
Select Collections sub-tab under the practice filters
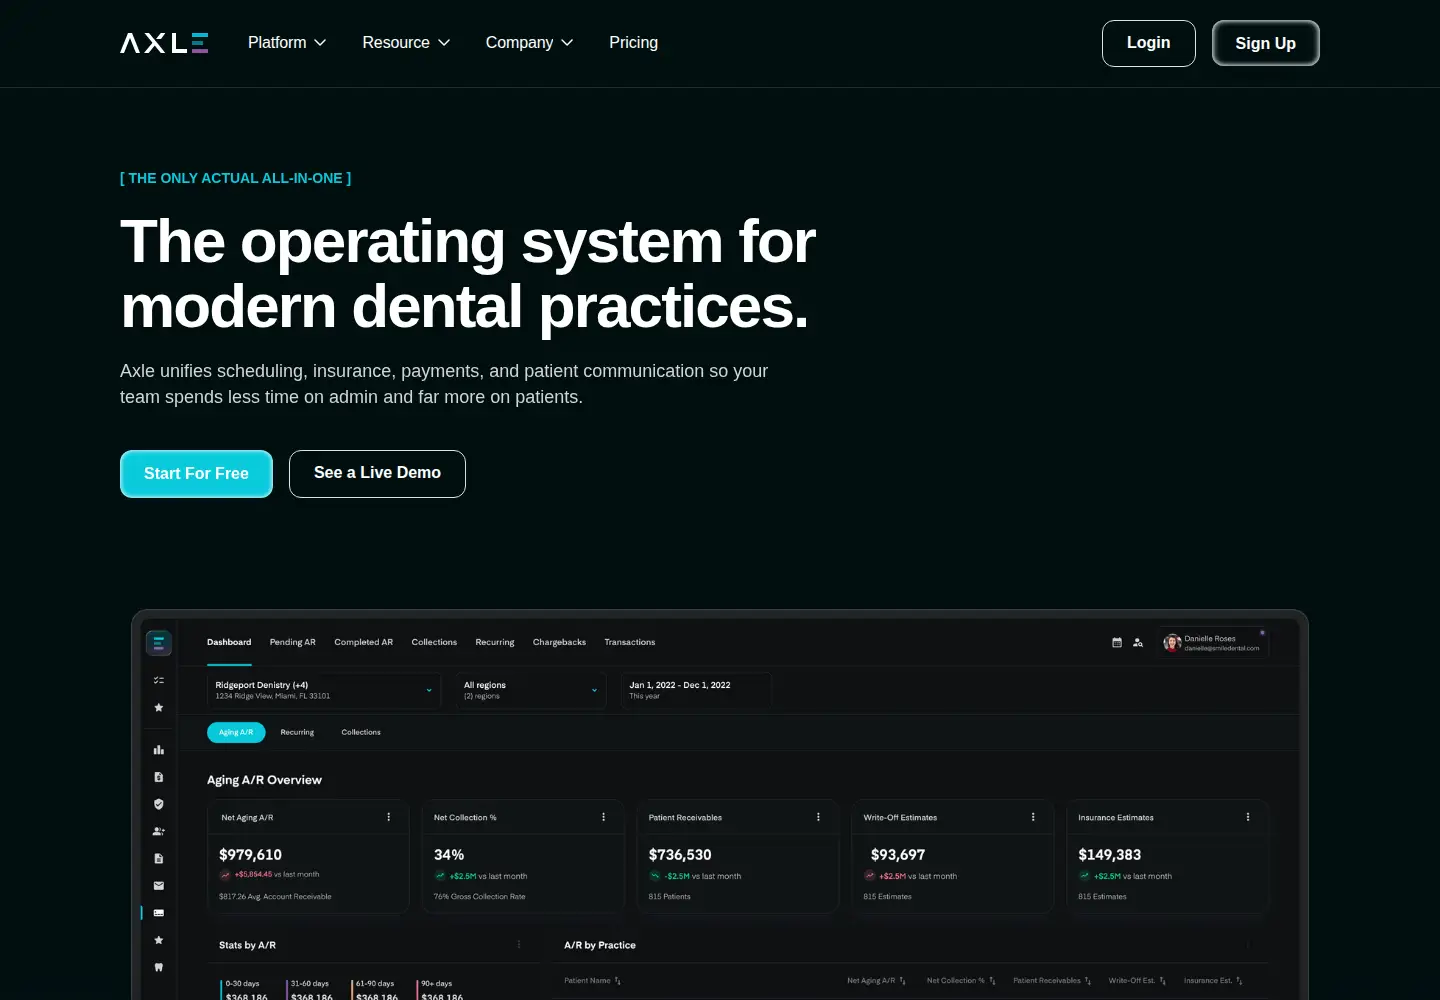click(361, 732)
